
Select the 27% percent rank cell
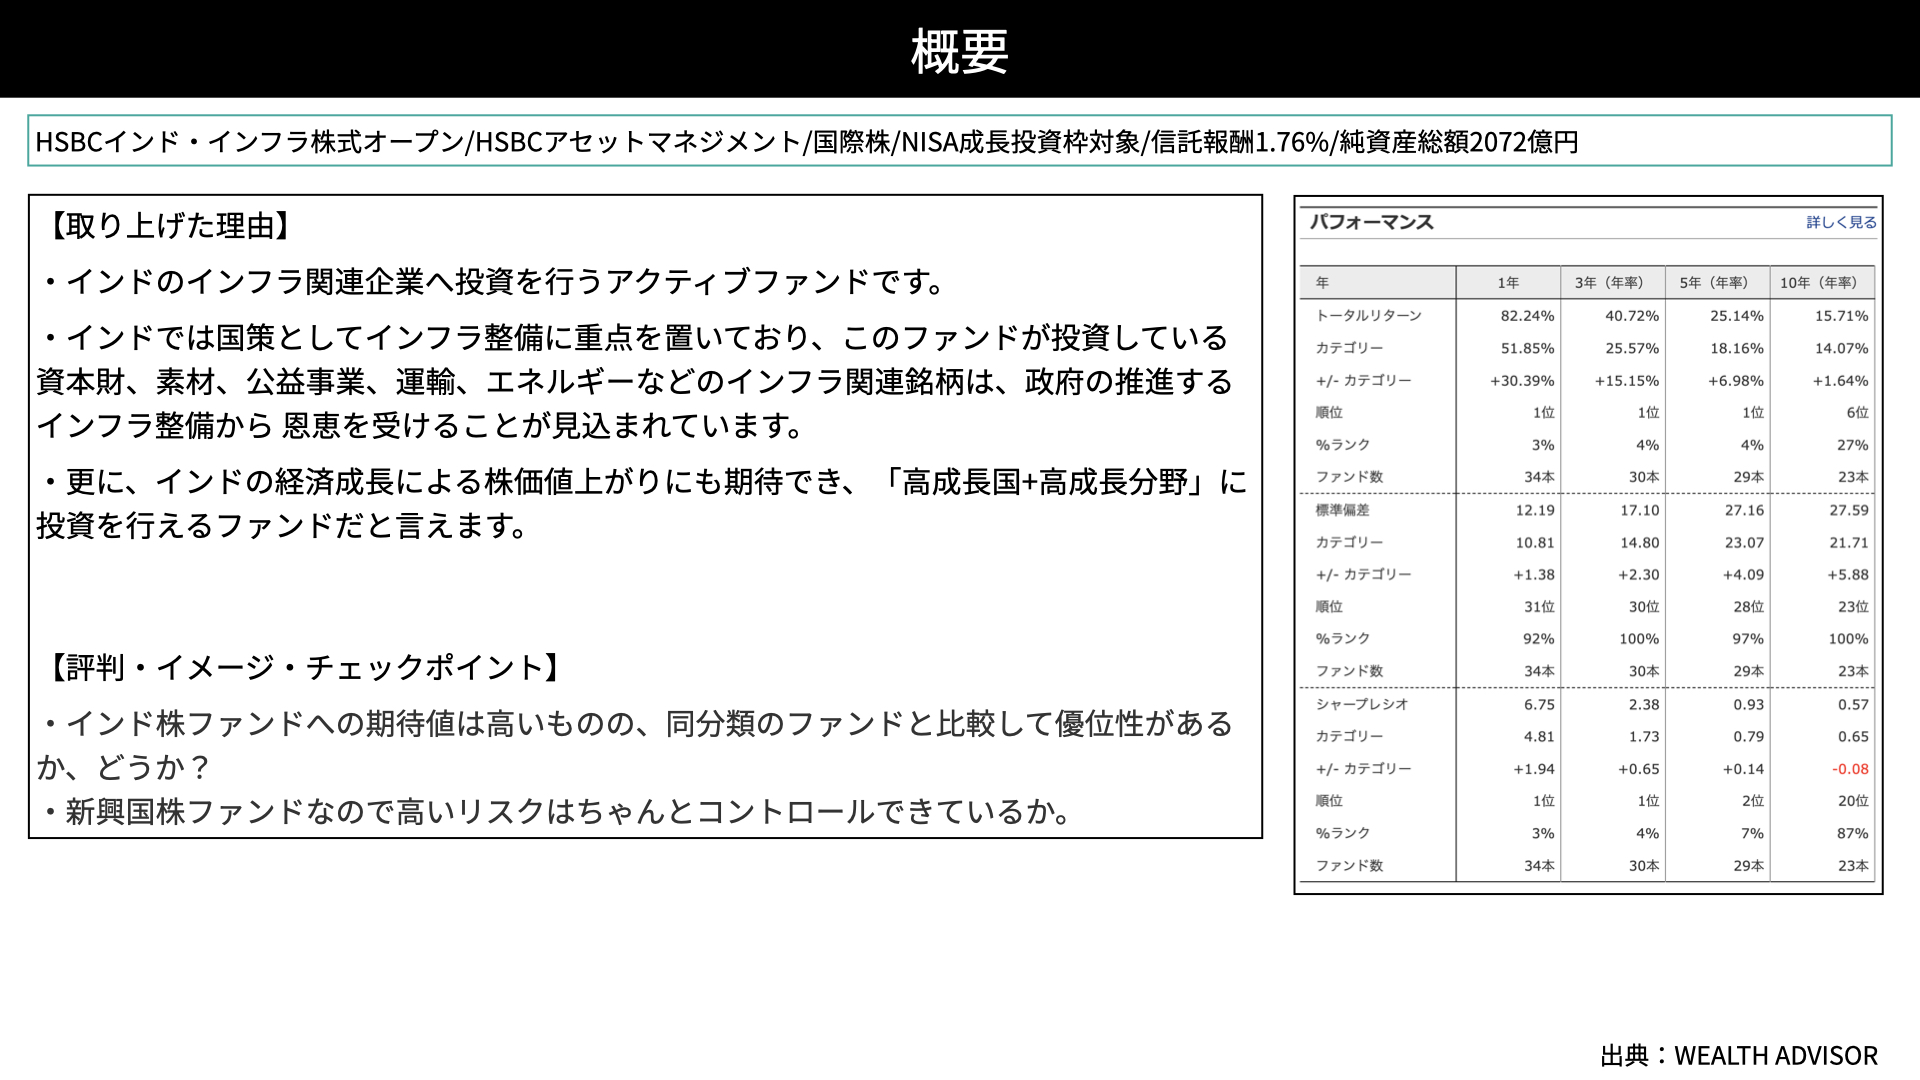1852,445
